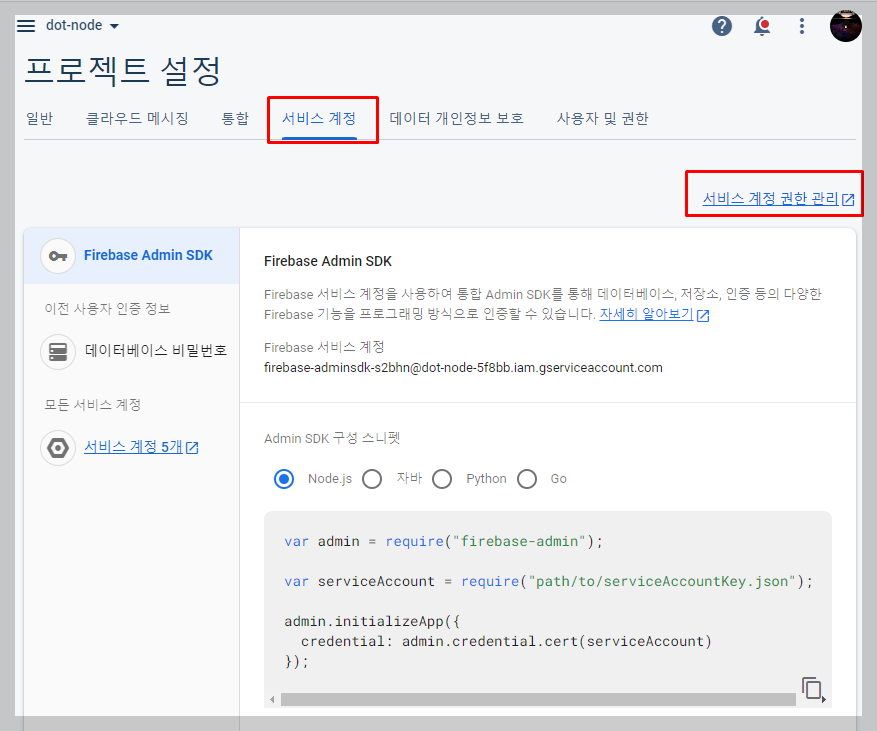Choose the Python radio button

point(442,479)
